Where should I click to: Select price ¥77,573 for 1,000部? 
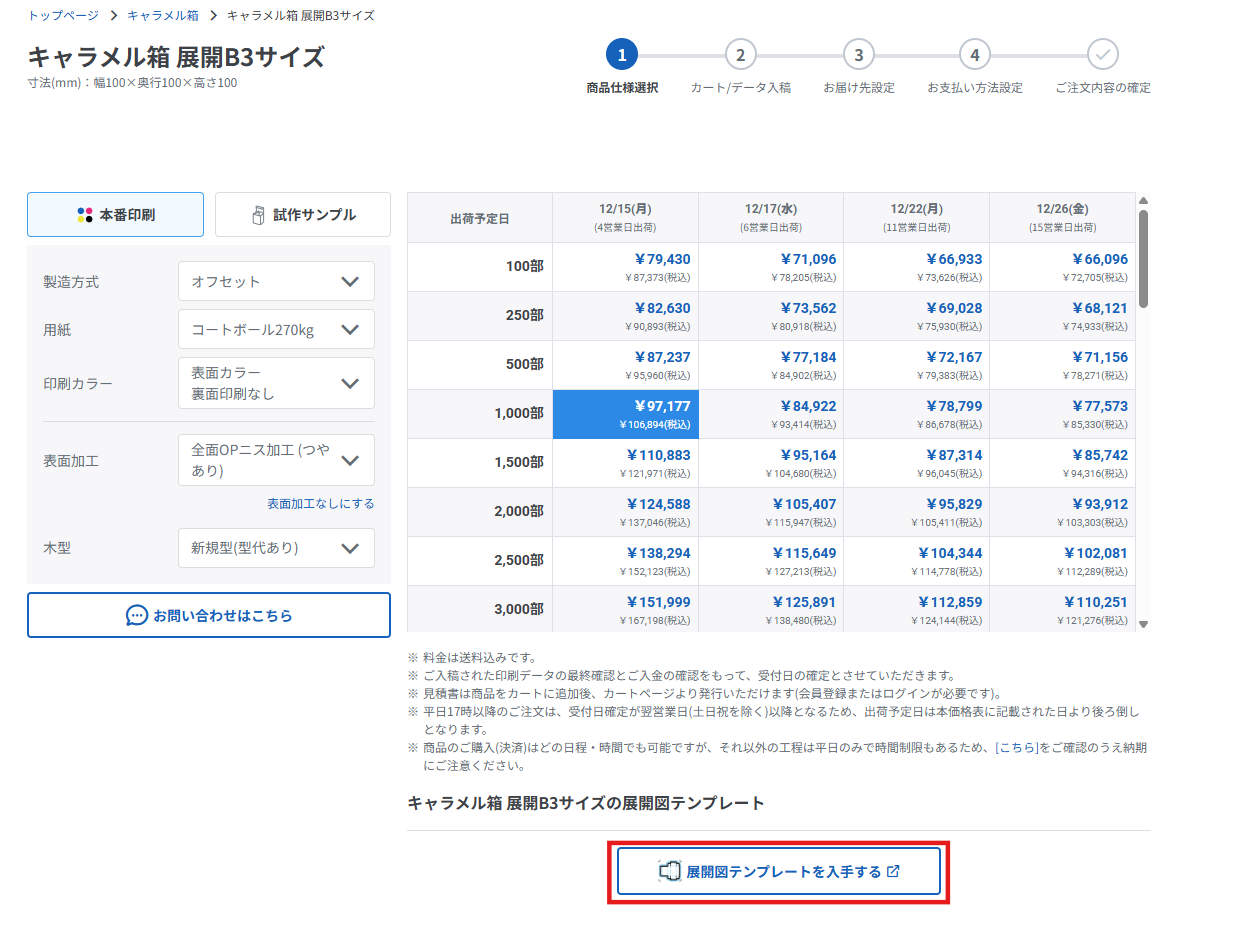click(1063, 414)
